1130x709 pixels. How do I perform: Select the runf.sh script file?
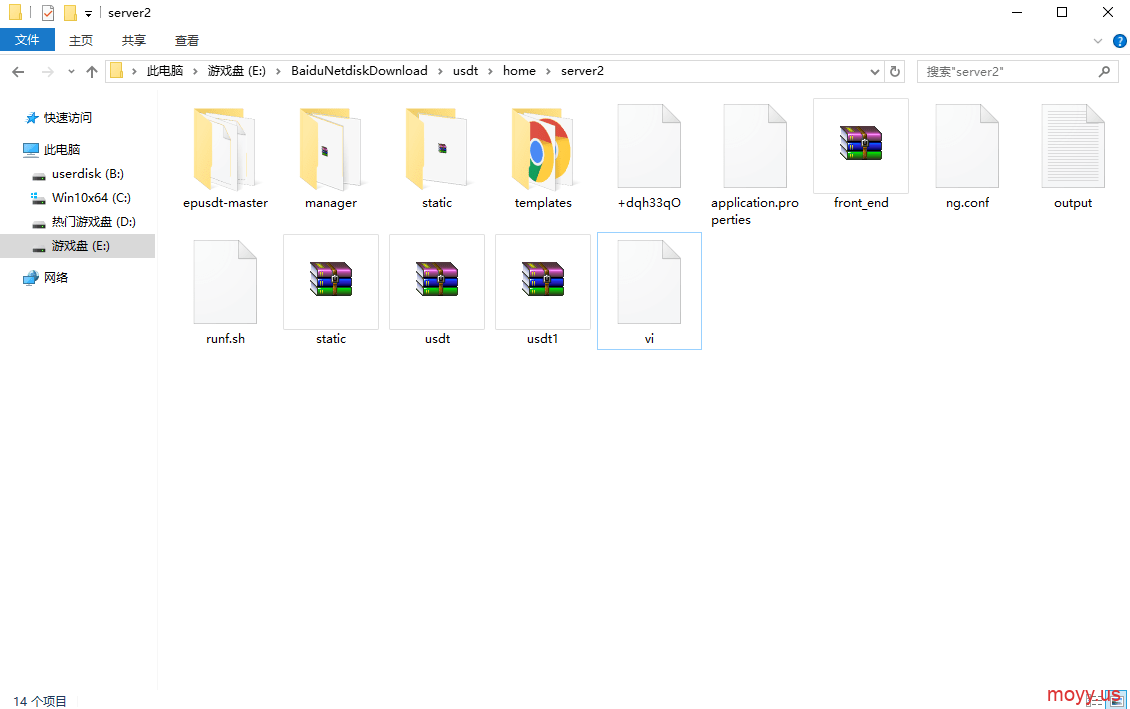pos(225,282)
